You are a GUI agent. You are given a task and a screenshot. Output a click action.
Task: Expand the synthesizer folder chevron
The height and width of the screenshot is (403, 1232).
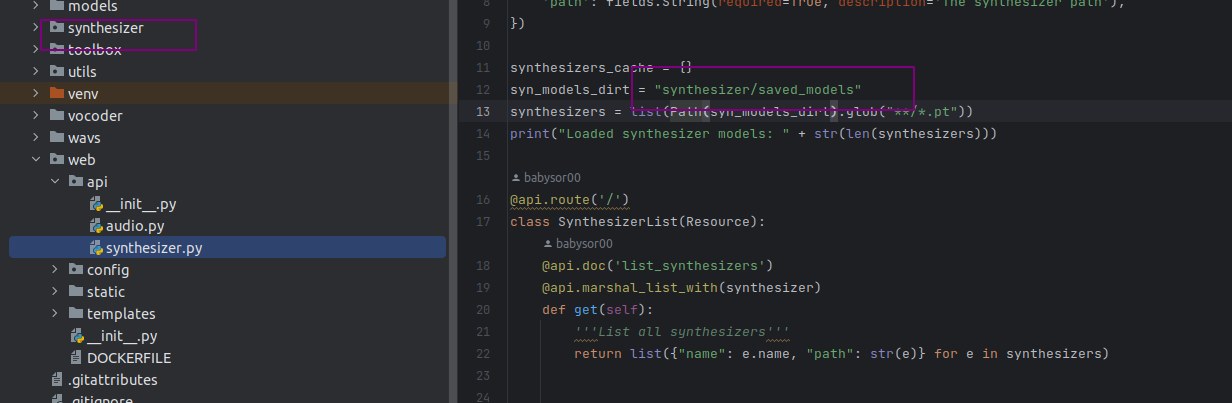click(36, 28)
